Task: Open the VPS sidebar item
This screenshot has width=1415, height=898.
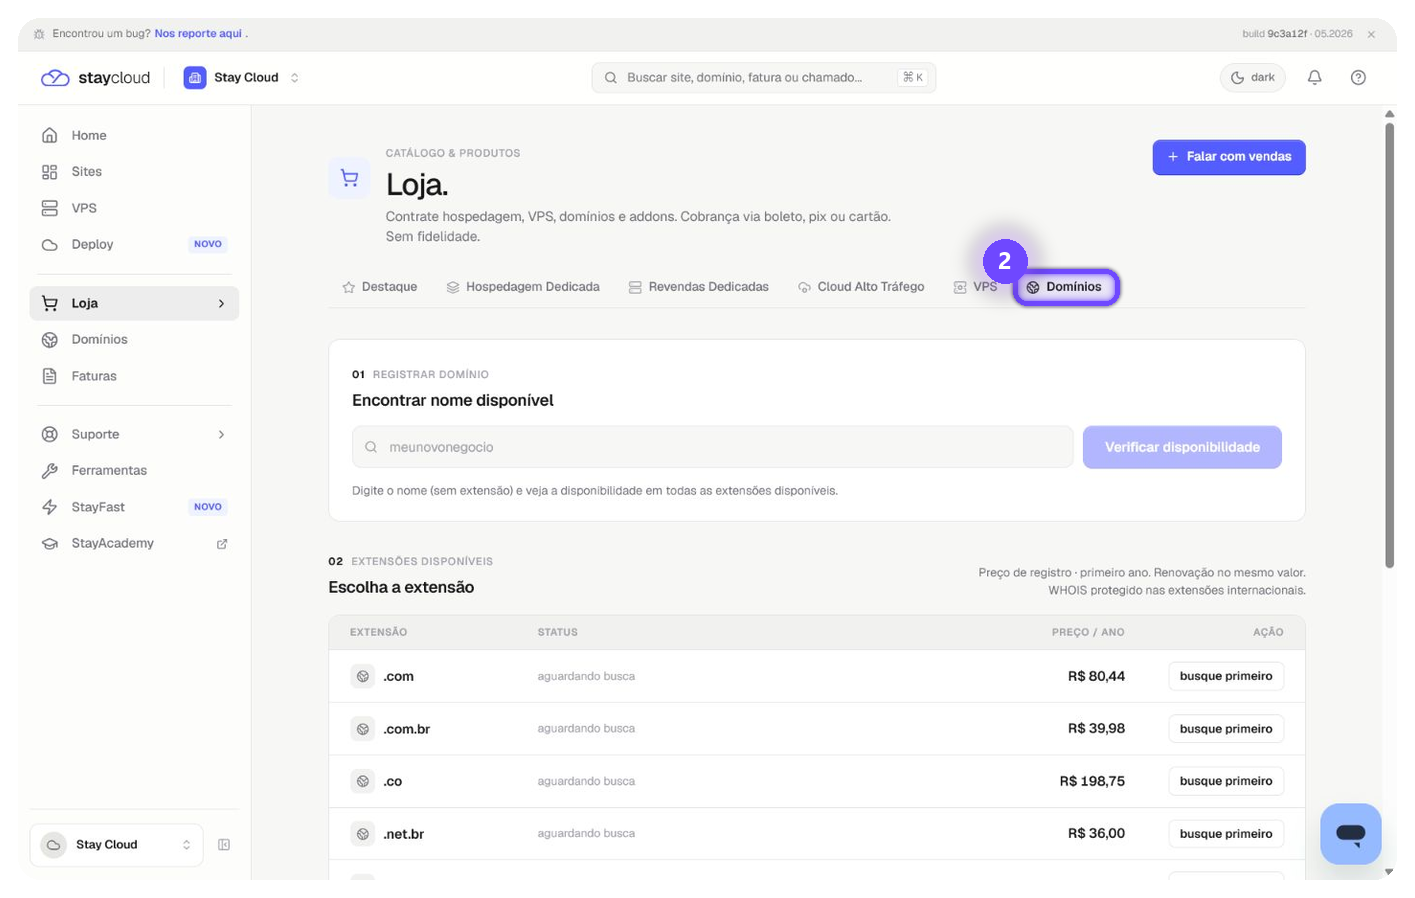Action: 134,208
